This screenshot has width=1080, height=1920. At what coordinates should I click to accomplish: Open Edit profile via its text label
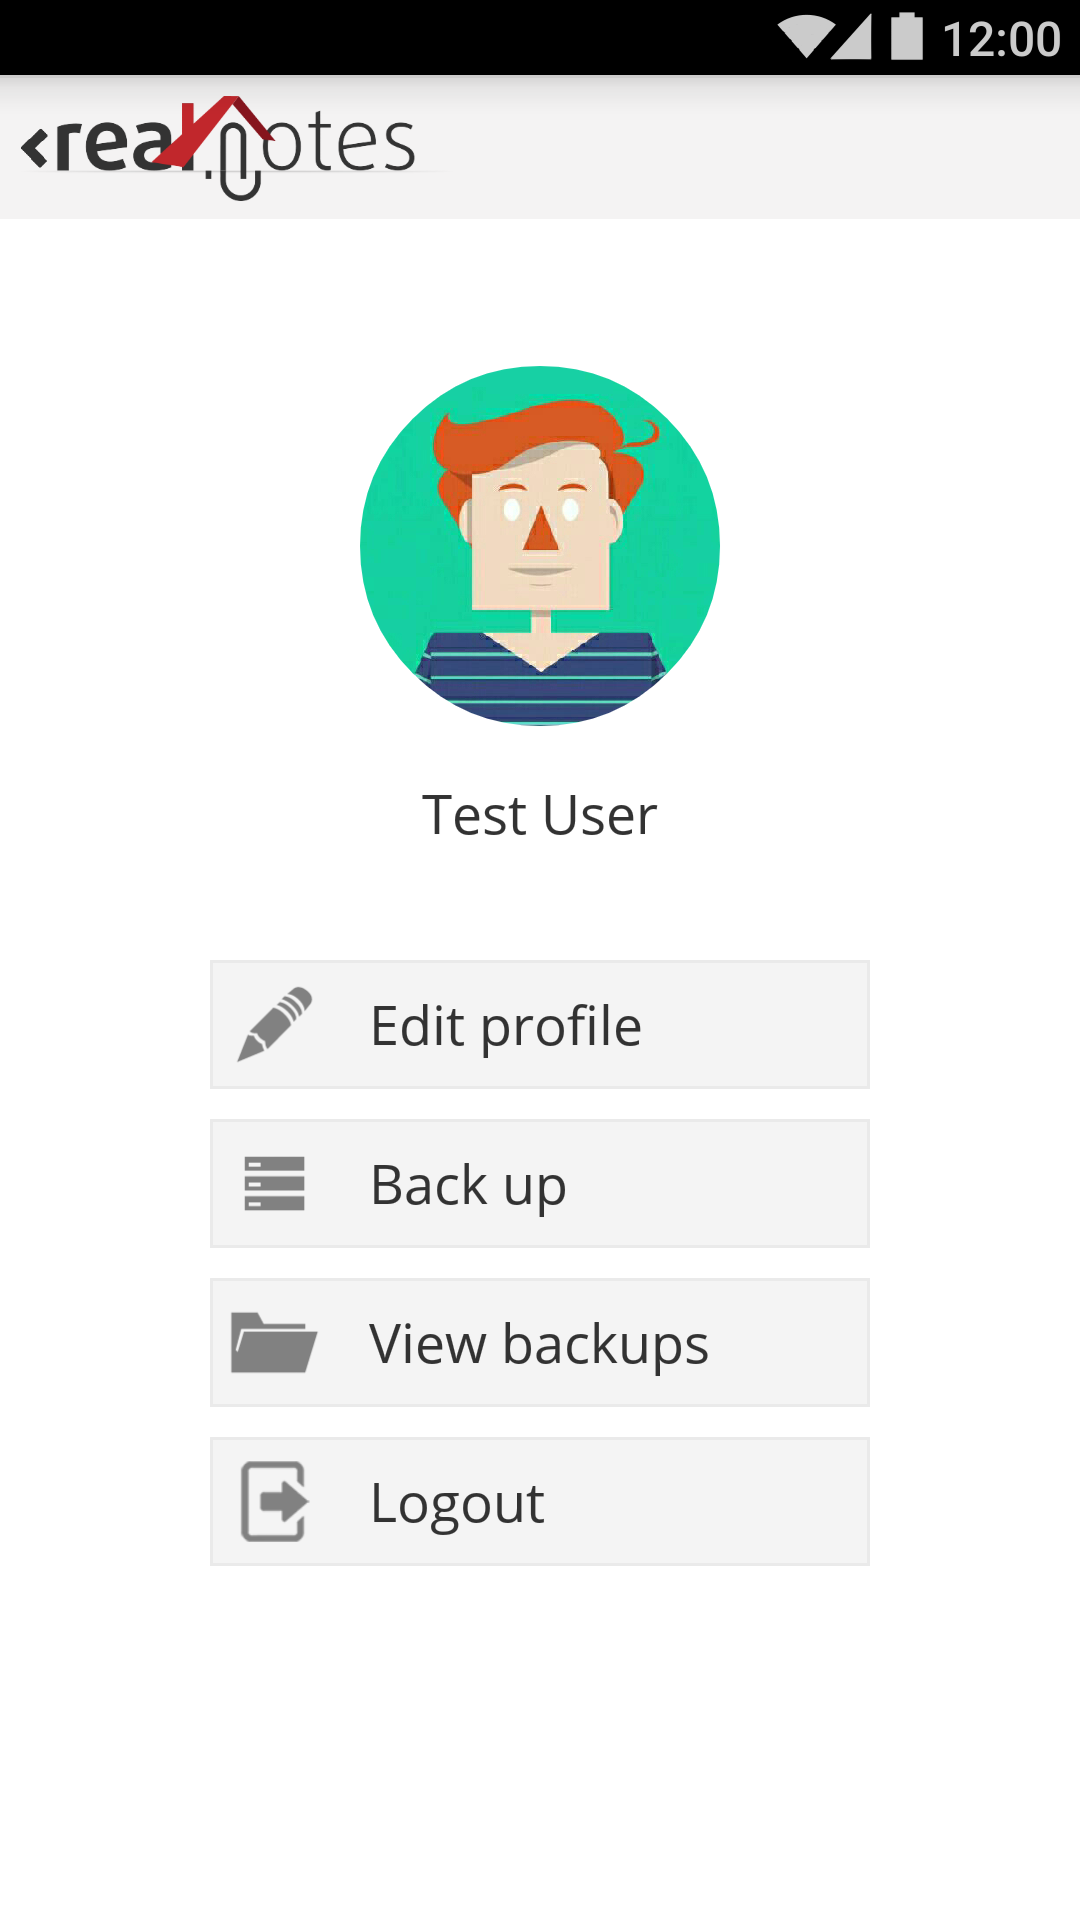(x=506, y=1026)
